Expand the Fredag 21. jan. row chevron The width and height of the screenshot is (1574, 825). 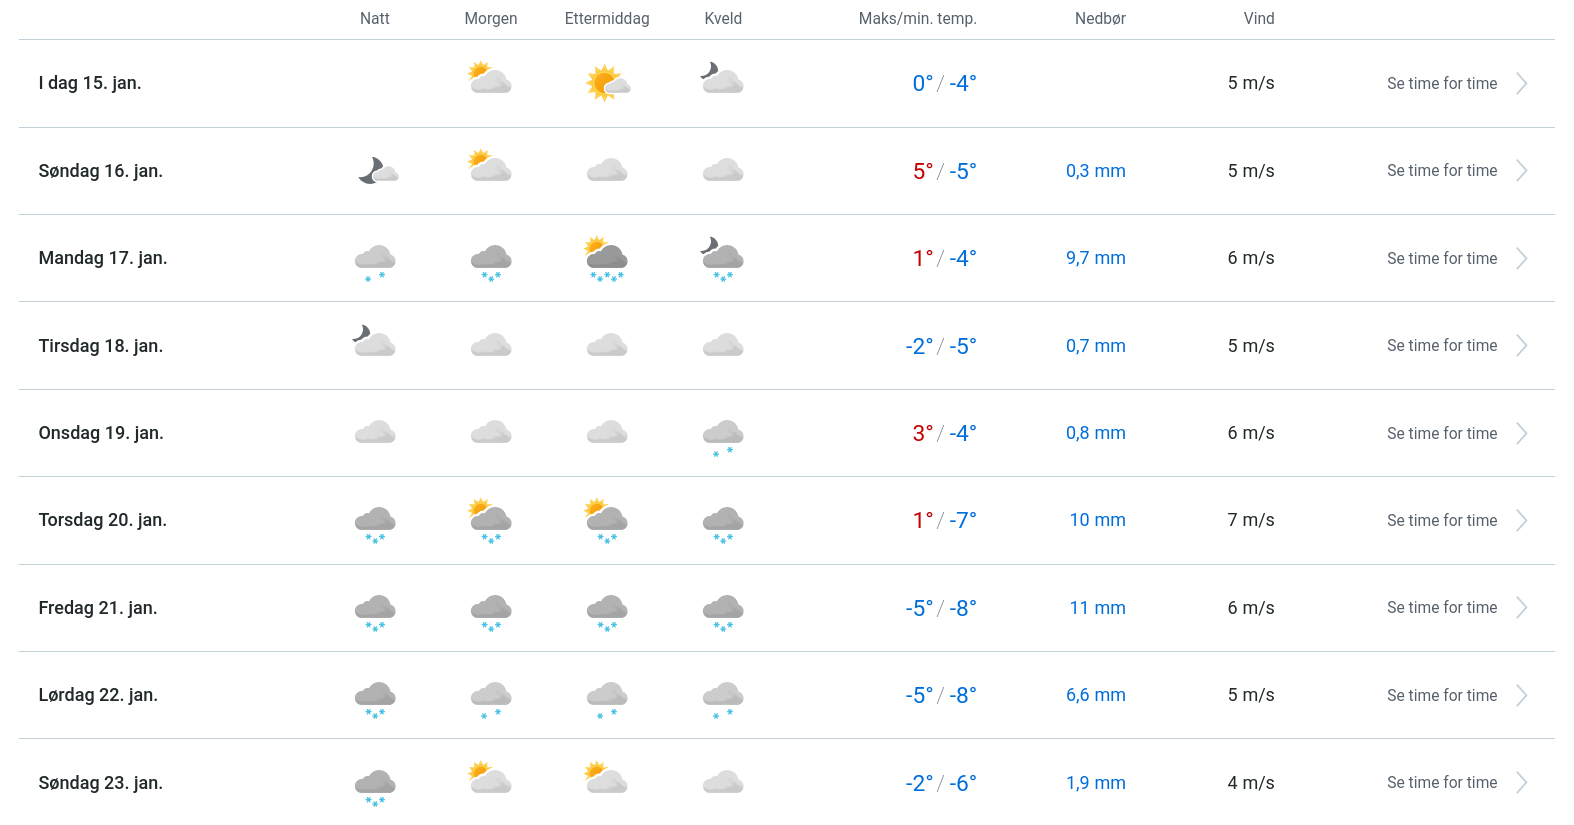[1521, 608]
